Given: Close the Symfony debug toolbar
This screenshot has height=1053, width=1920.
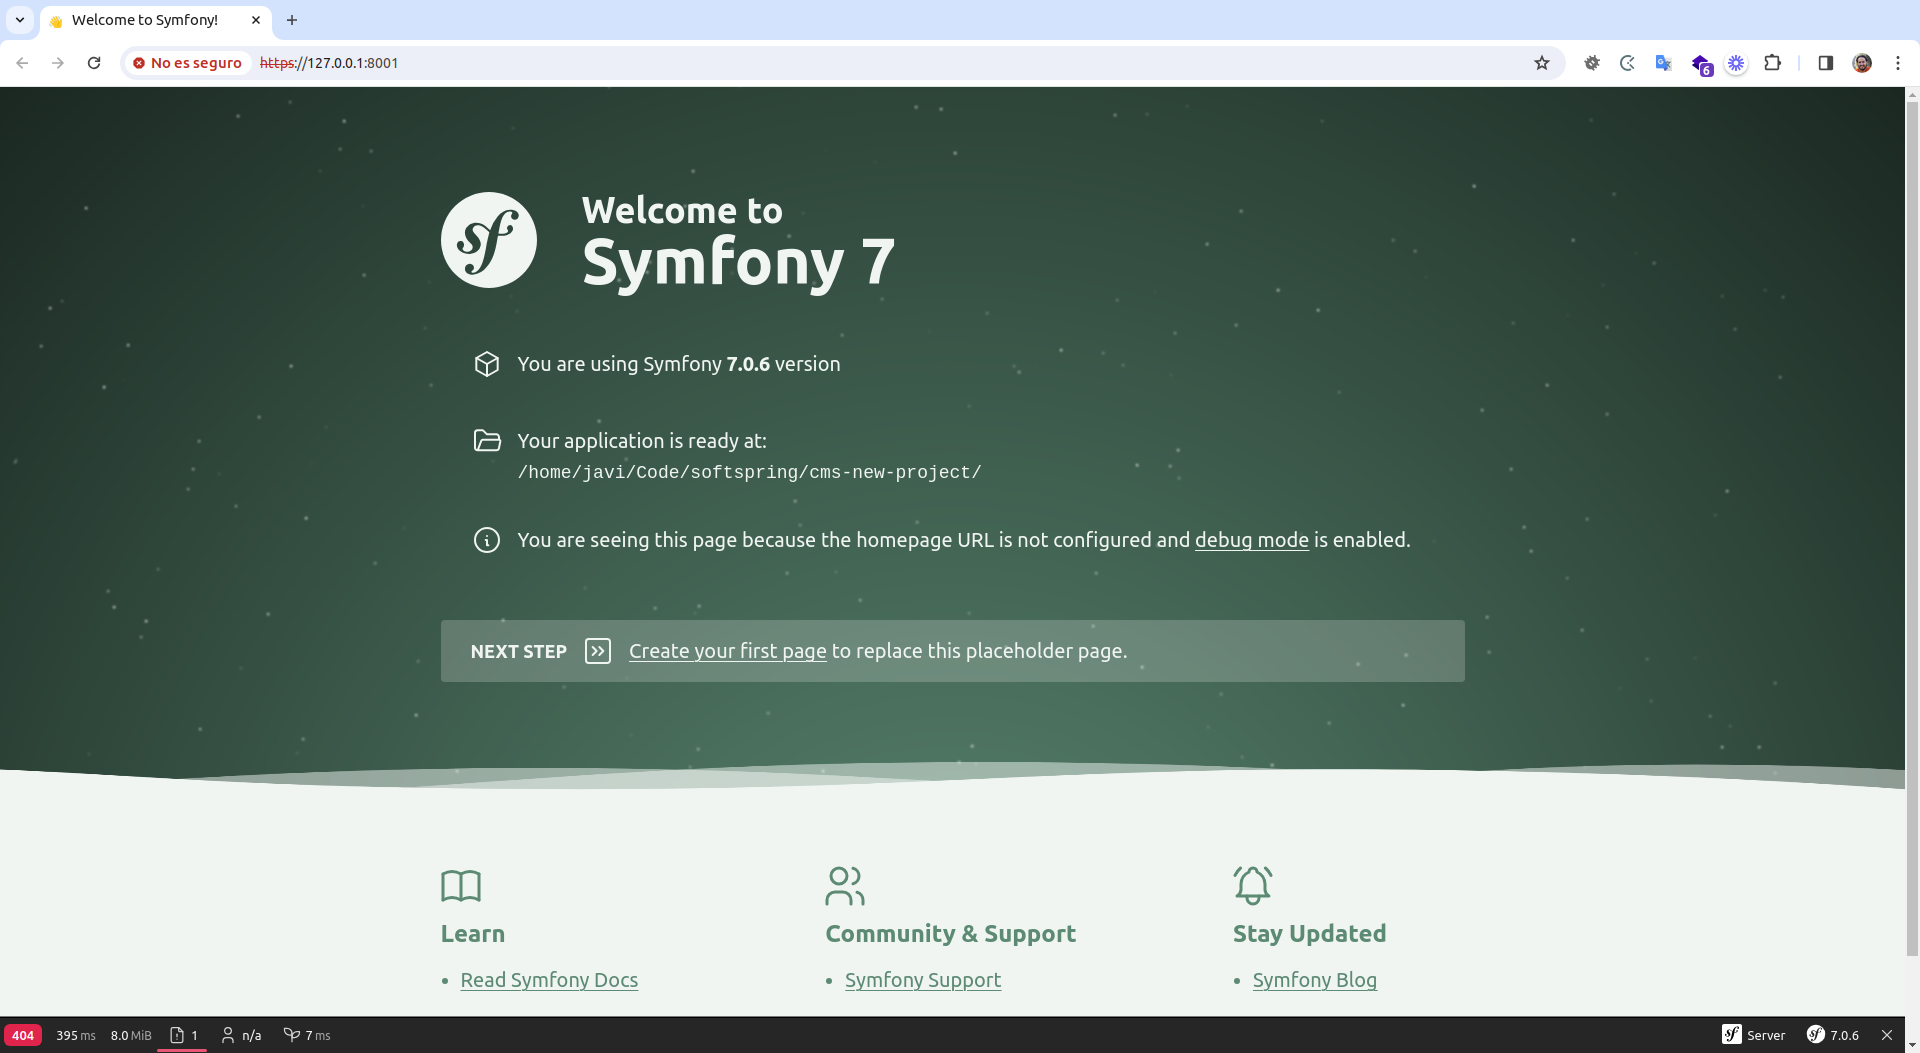Looking at the screenshot, I should [x=1887, y=1035].
